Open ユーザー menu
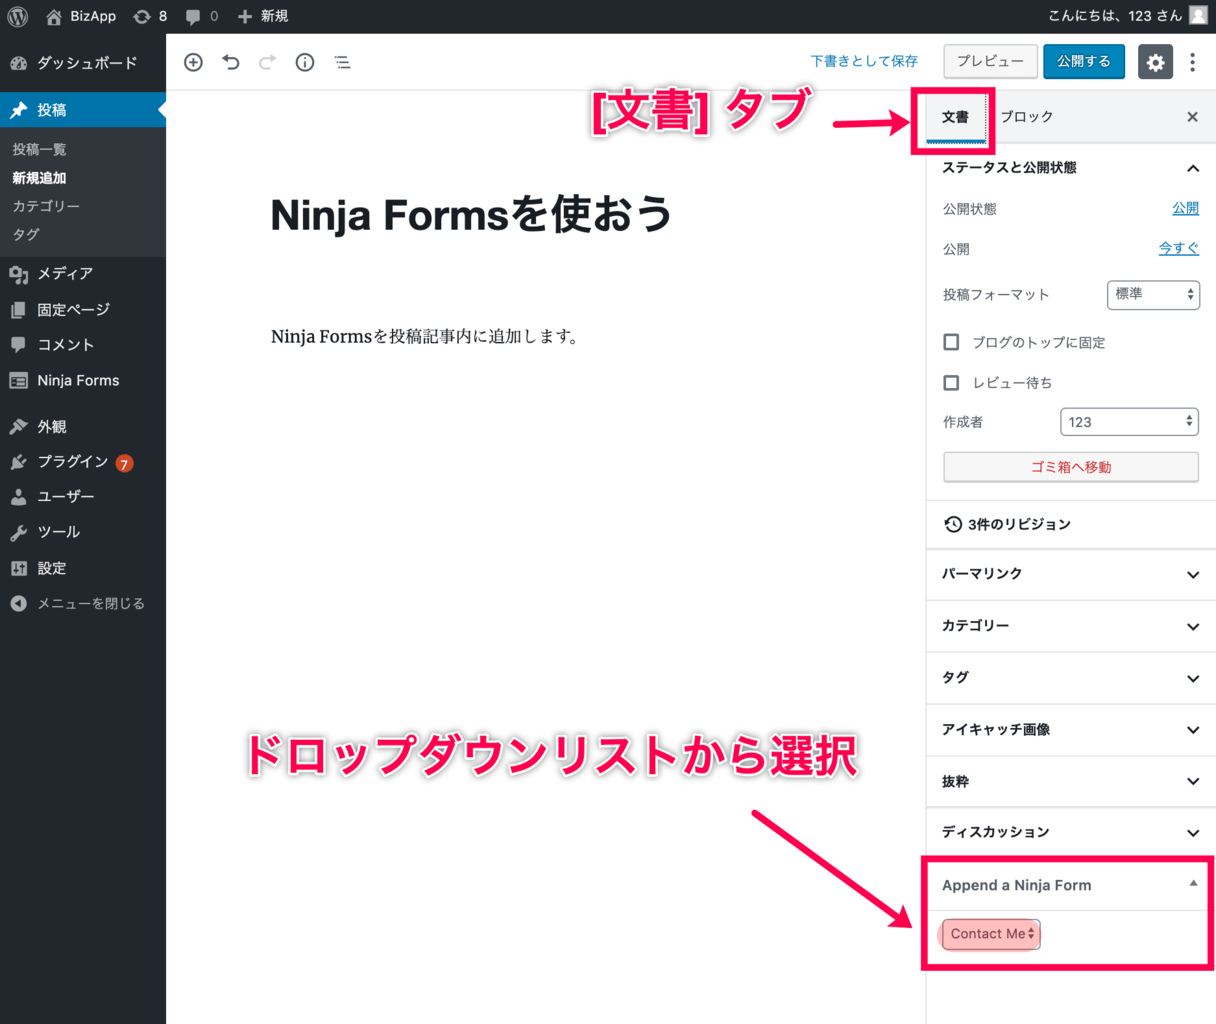The width and height of the screenshot is (1216, 1024). pyautogui.click(x=83, y=497)
